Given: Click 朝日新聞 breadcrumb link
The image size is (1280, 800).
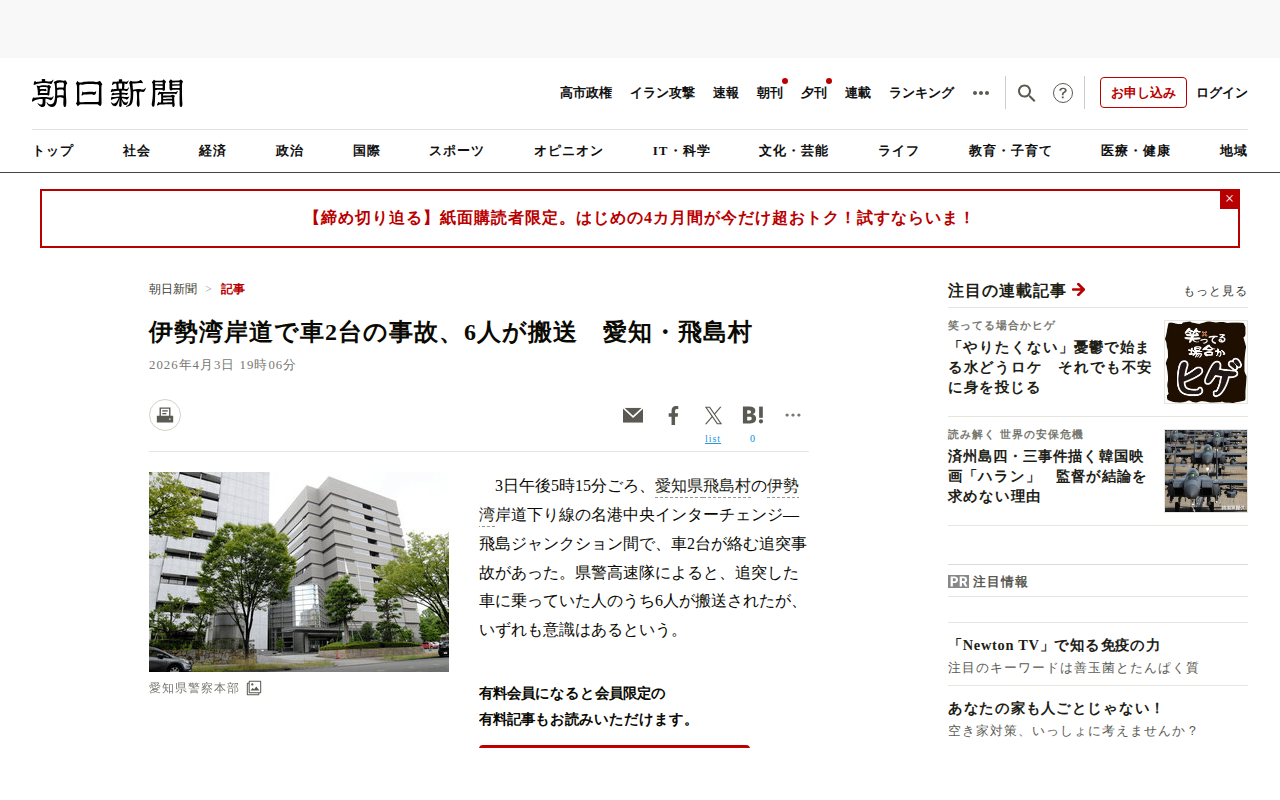Looking at the screenshot, I should [x=173, y=289].
